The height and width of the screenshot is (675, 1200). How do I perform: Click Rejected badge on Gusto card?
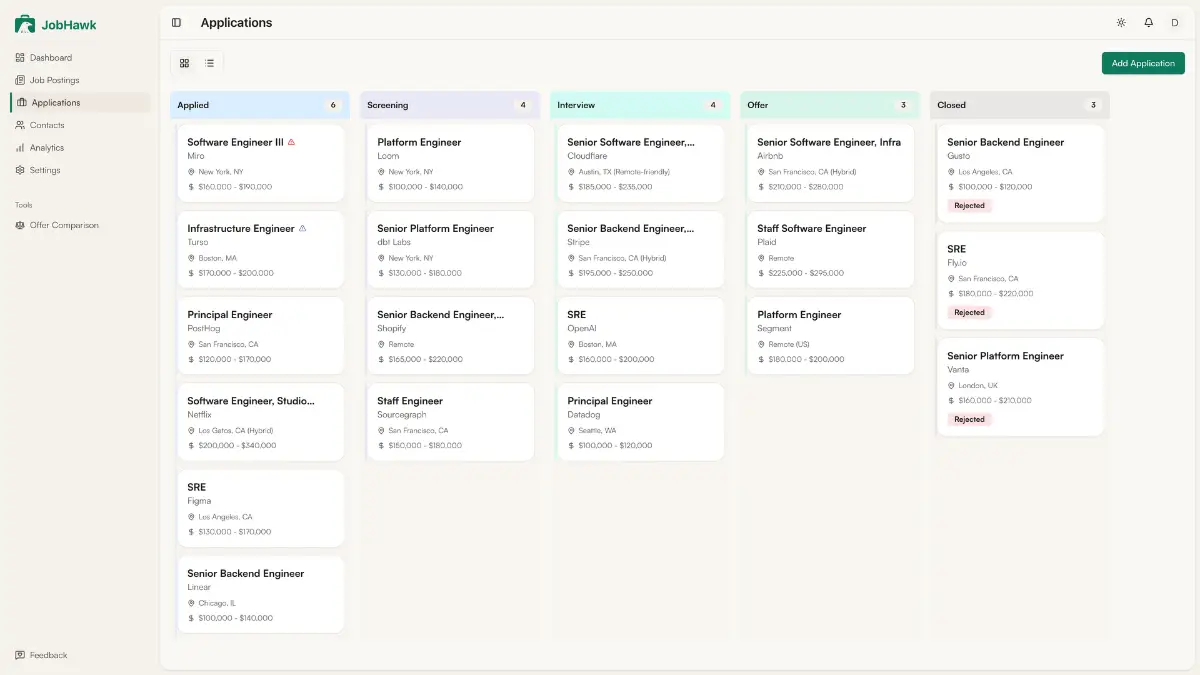969,206
